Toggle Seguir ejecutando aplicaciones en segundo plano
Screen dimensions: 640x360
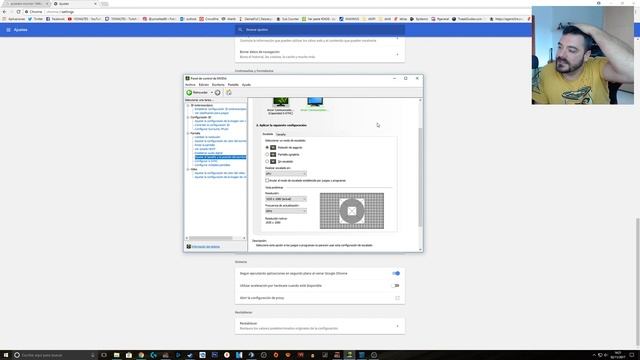pyautogui.click(x=396, y=273)
